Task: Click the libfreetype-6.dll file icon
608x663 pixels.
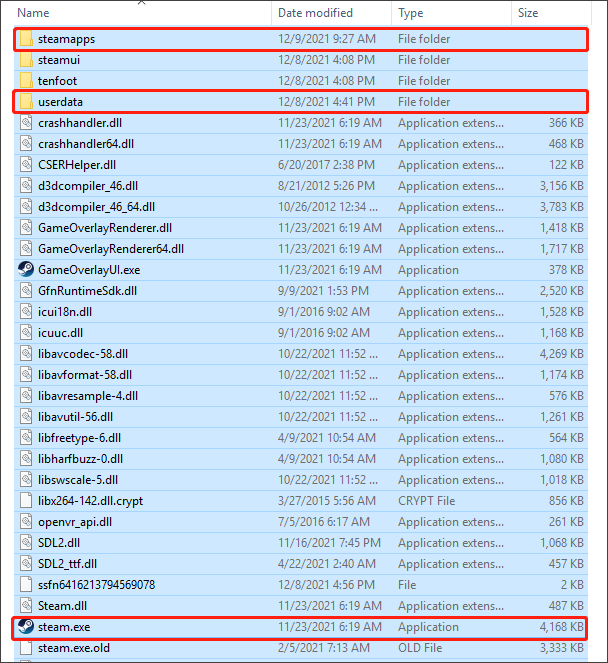Action: point(26,438)
